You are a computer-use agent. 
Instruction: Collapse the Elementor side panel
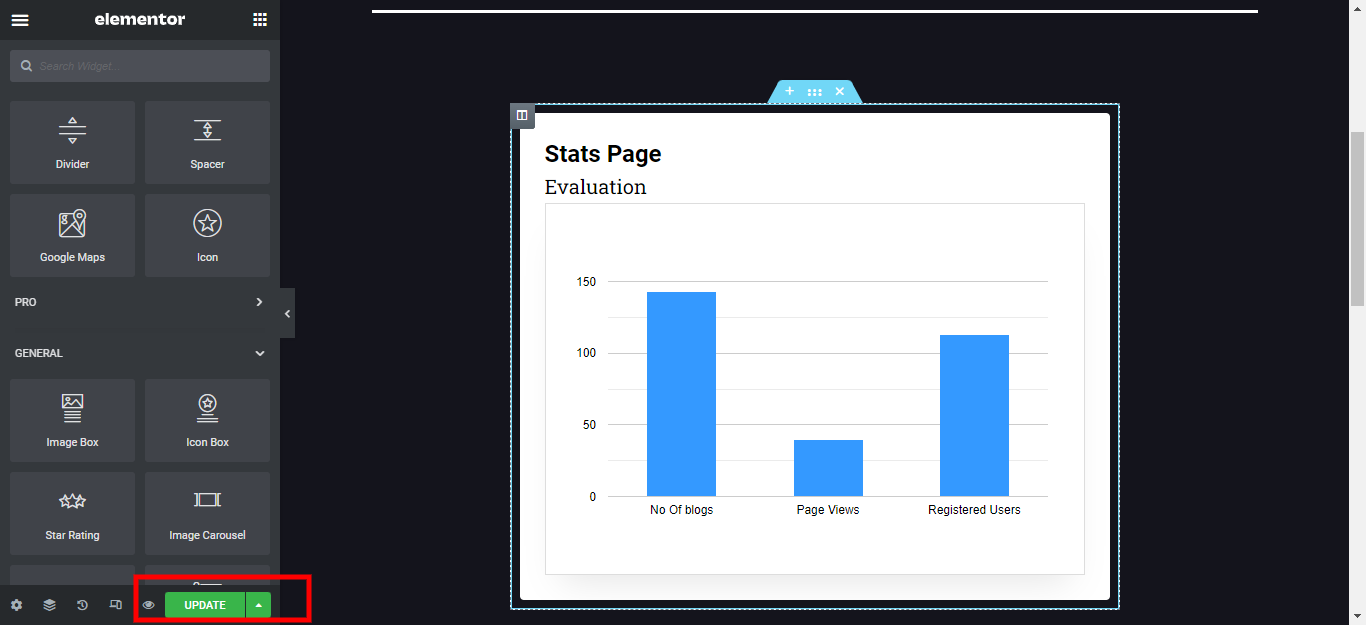click(x=287, y=313)
